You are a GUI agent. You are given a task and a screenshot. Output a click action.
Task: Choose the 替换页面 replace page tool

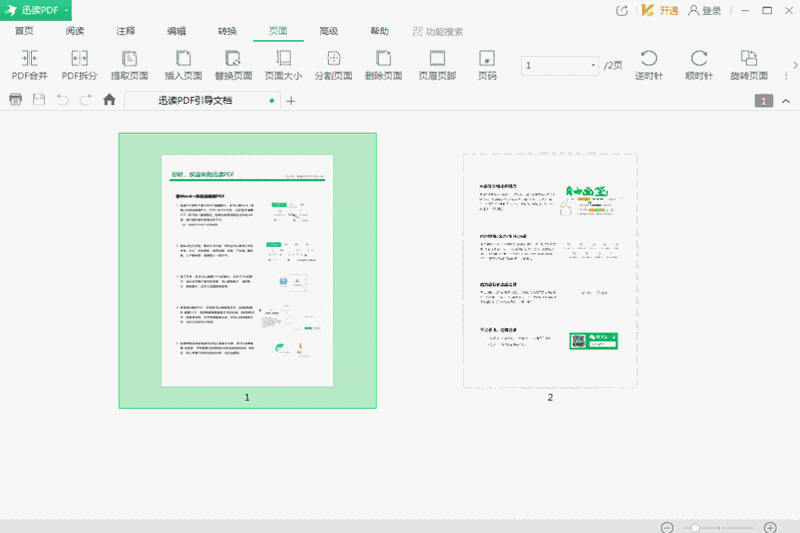pyautogui.click(x=233, y=65)
